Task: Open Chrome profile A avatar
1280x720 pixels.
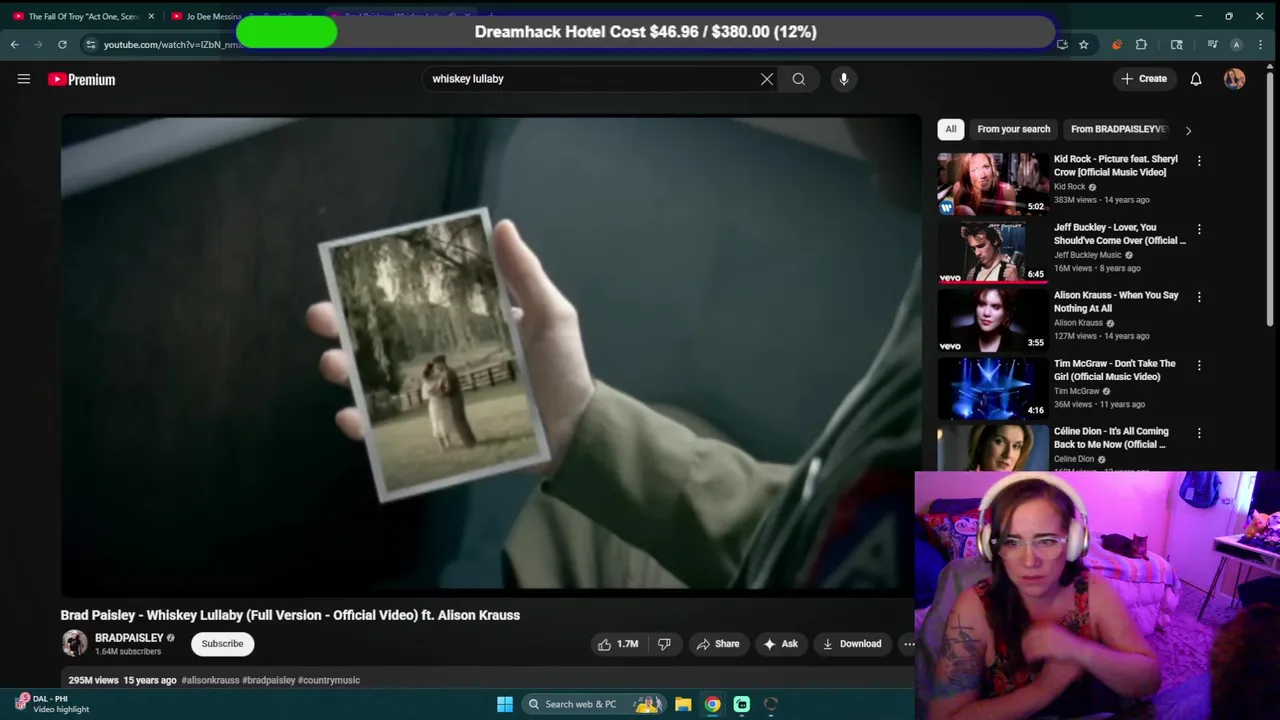Action: [x=1236, y=44]
